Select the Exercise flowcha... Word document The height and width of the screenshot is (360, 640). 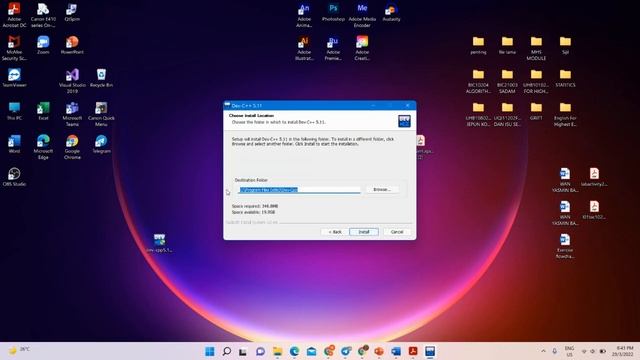[x=565, y=246]
